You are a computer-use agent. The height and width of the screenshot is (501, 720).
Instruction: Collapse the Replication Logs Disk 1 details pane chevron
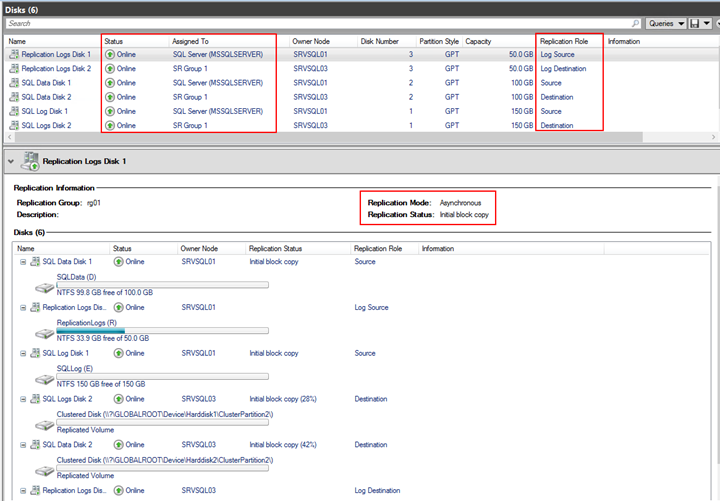[11, 162]
